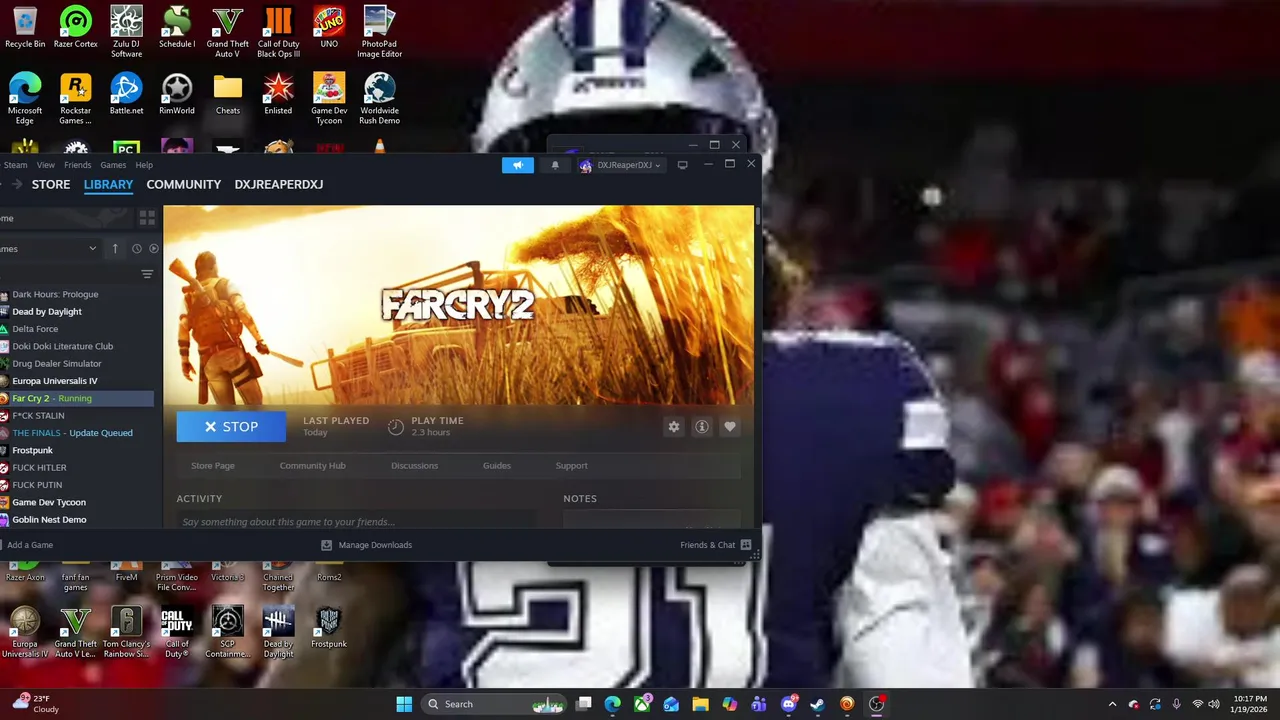Select the UNO desktop icon

pyautogui.click(x=329, y=29)
